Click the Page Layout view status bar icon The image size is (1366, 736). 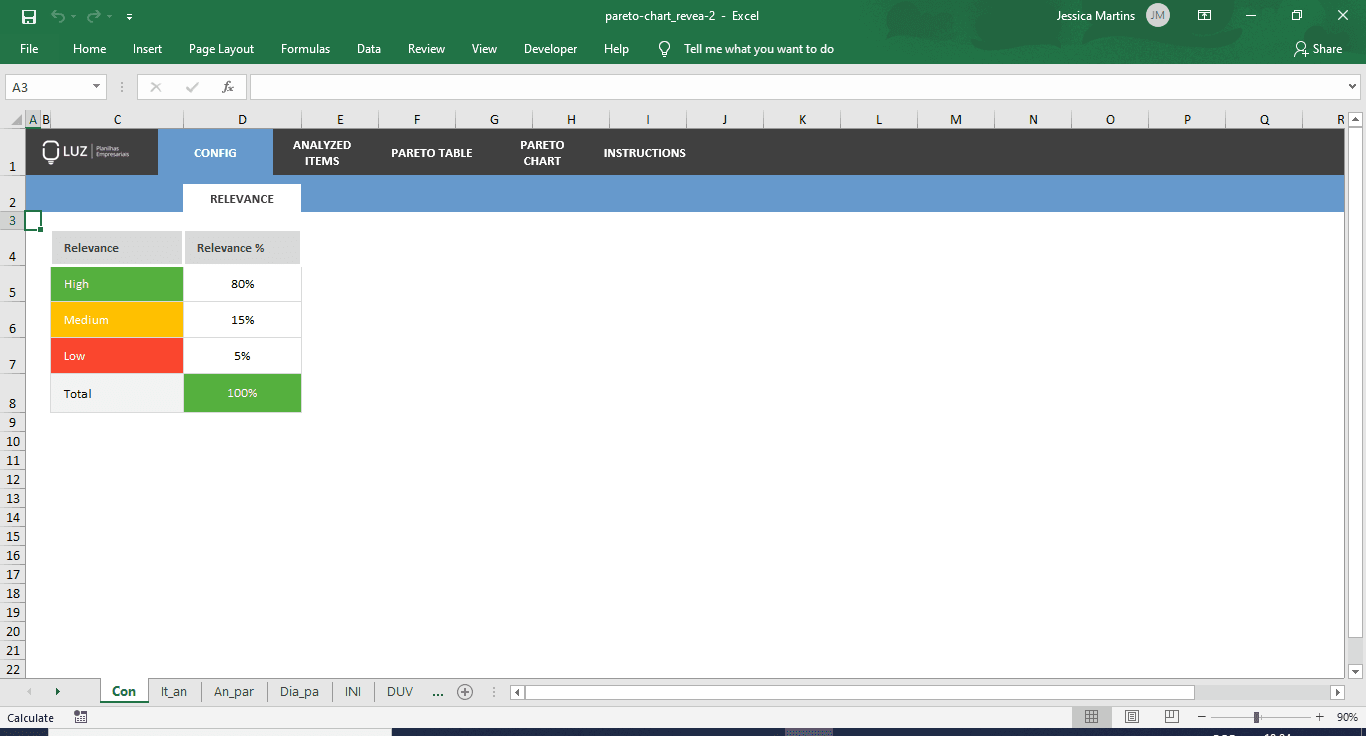[1131, 717]
